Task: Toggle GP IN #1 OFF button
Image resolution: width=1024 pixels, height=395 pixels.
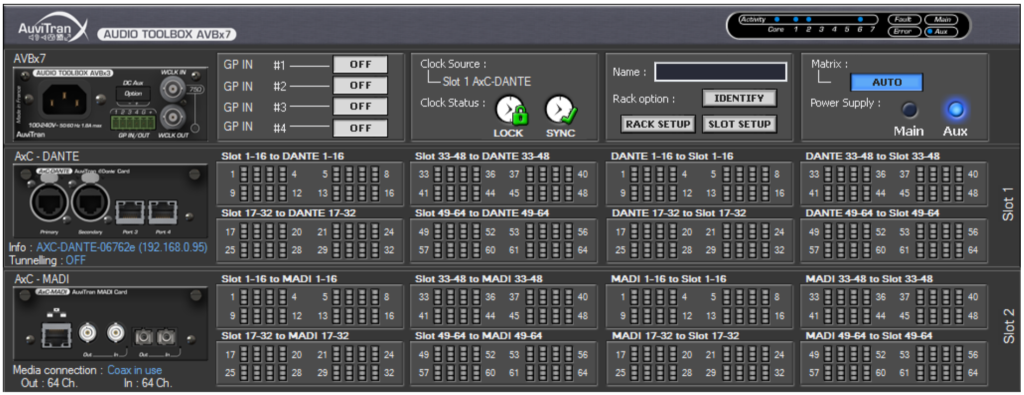Action: 360,65
